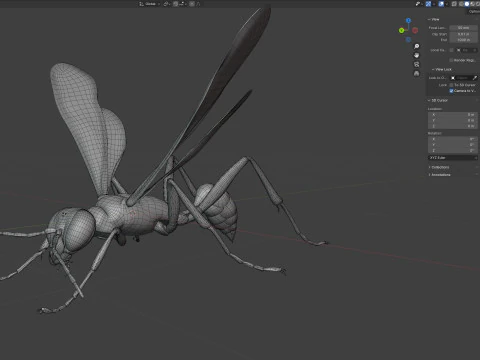
Task: Edit 3D Cursor Location Y field
Action: (x=453, y=120)
